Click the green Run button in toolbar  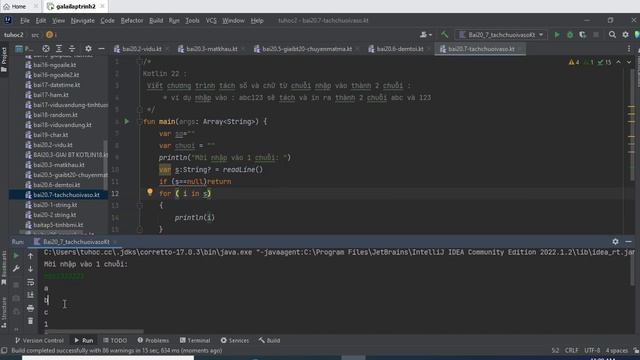coord(557,35)
